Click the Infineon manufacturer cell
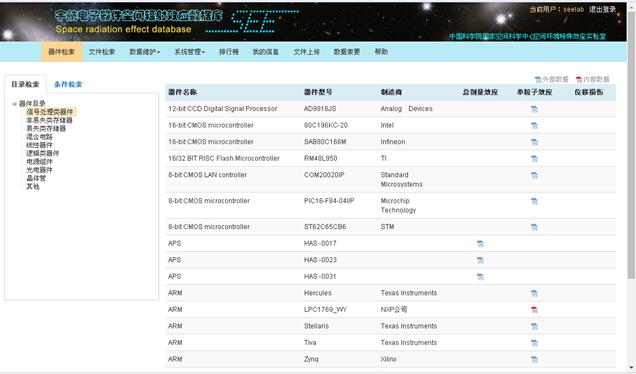636x374 pixels. pos(393,142)
